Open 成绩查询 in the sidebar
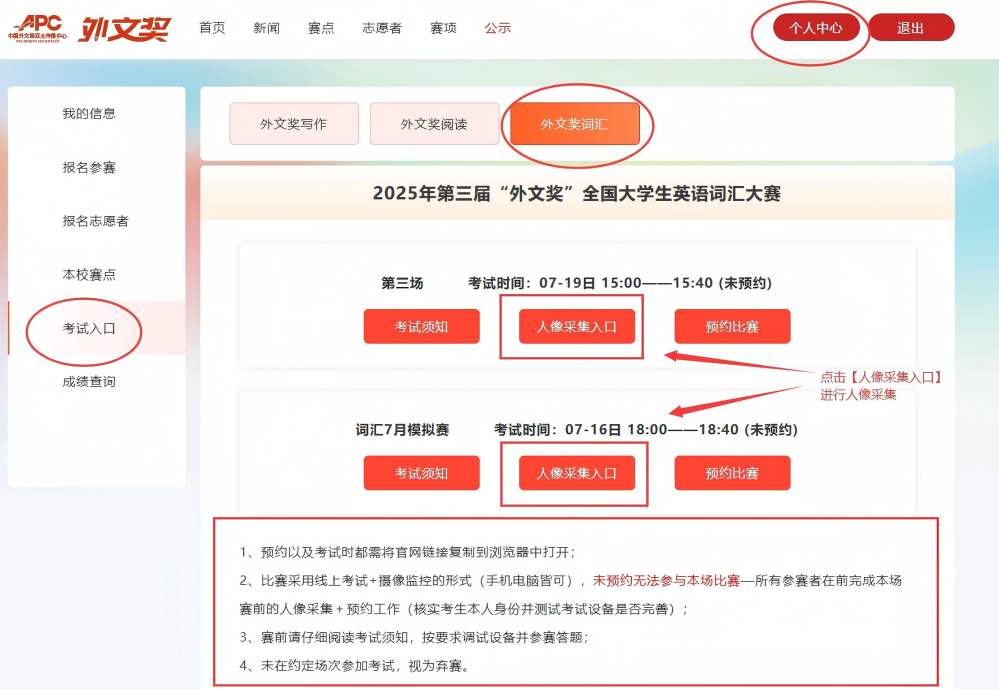The width and height of the screenshot is (999, 689). coord(89,382)
